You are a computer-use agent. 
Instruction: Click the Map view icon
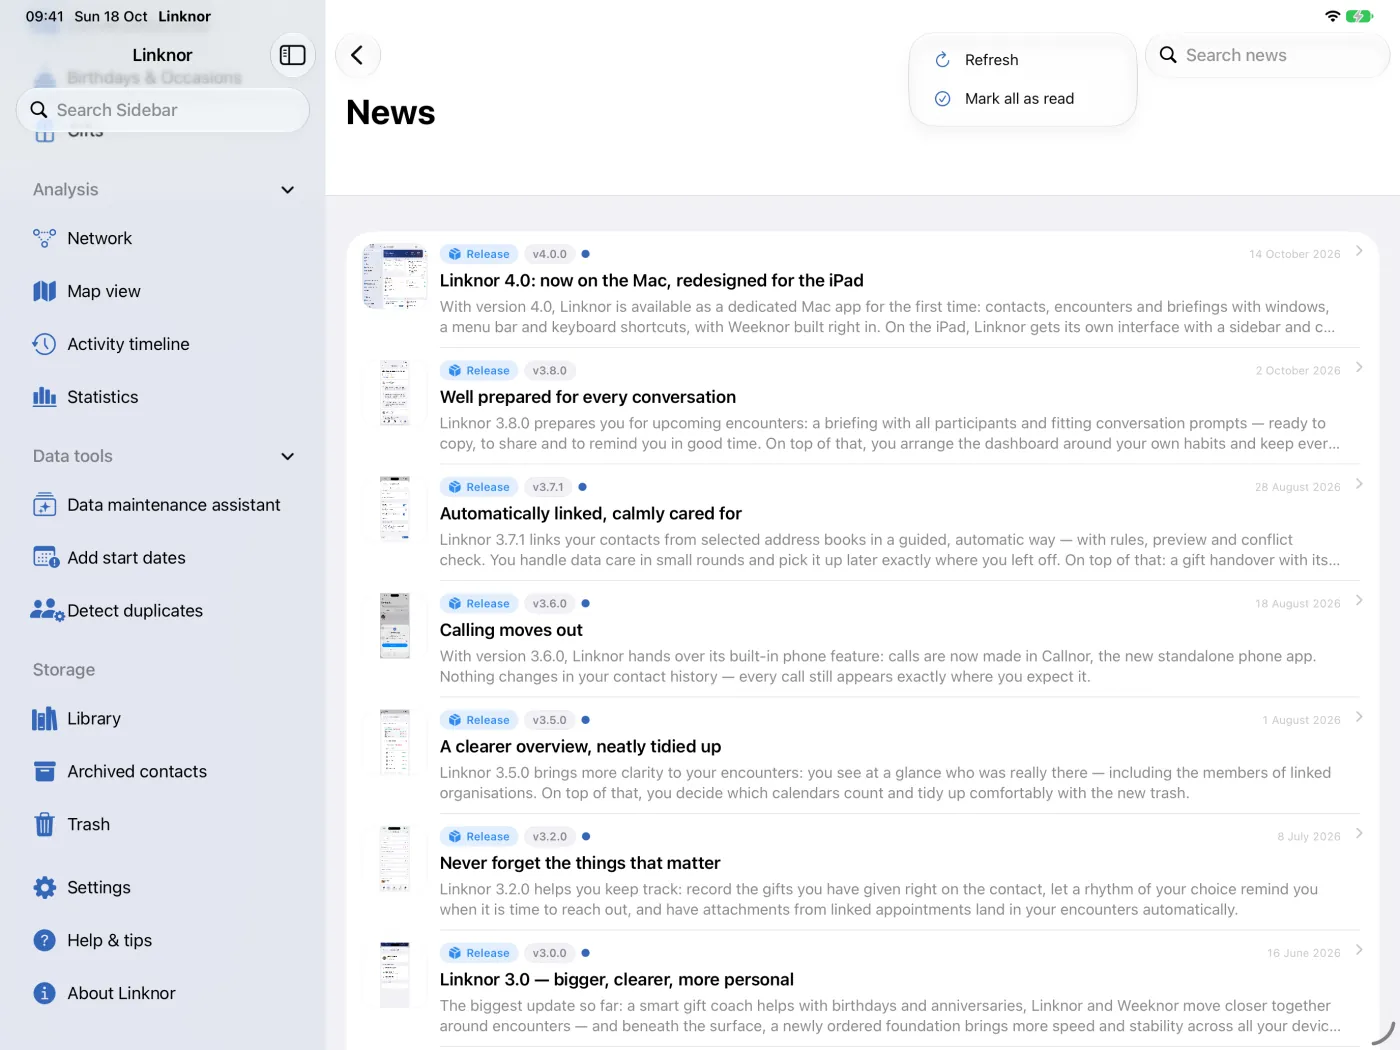click(x=44, y=291)
